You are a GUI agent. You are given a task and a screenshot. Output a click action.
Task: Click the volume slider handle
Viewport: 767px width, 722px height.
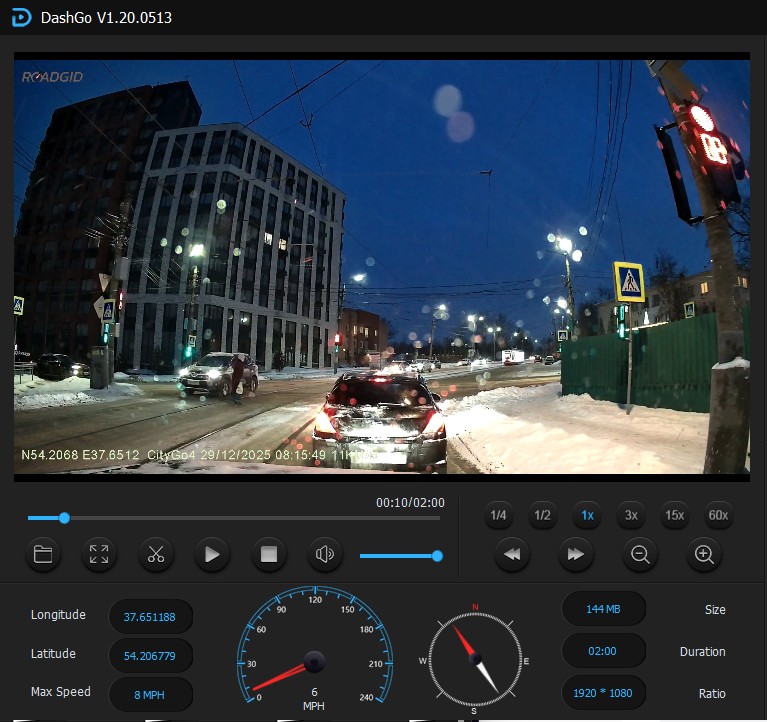click(437, 556)
